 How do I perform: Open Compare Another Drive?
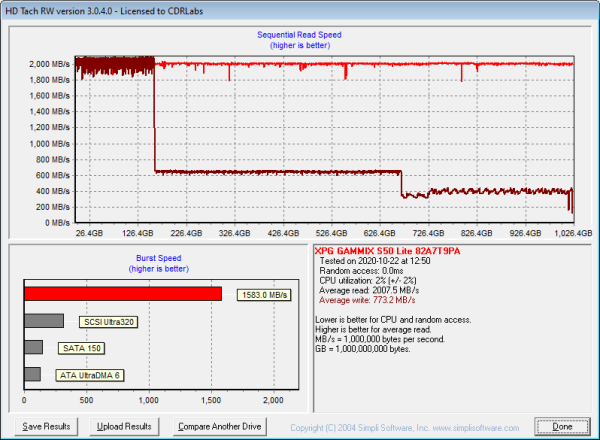click(220, 427)
